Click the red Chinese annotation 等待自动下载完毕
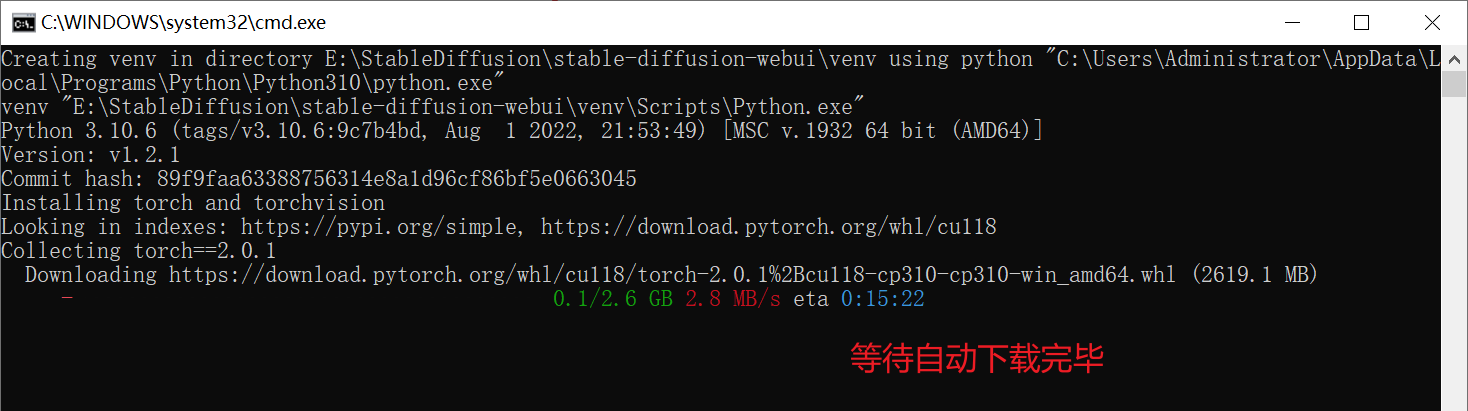 tap(977, 358)
